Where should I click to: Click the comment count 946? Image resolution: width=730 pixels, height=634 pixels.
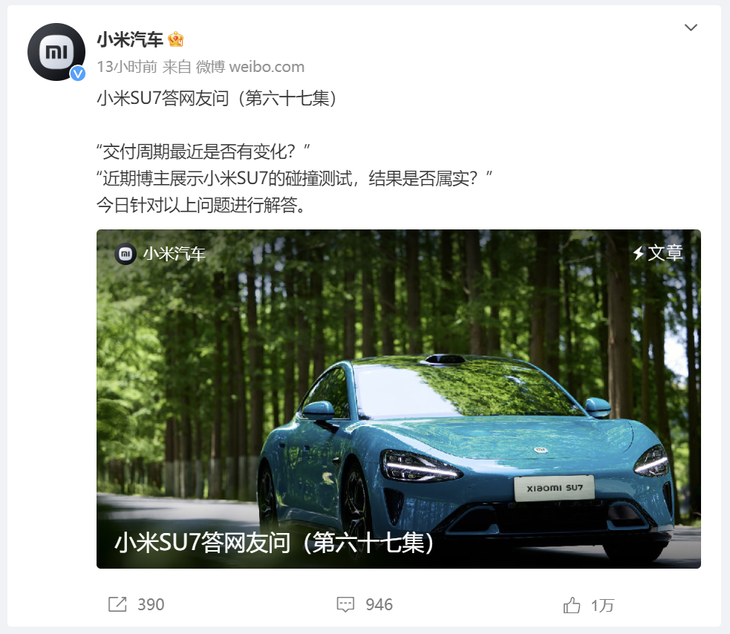pyautogui.click(x=379, y=605)
